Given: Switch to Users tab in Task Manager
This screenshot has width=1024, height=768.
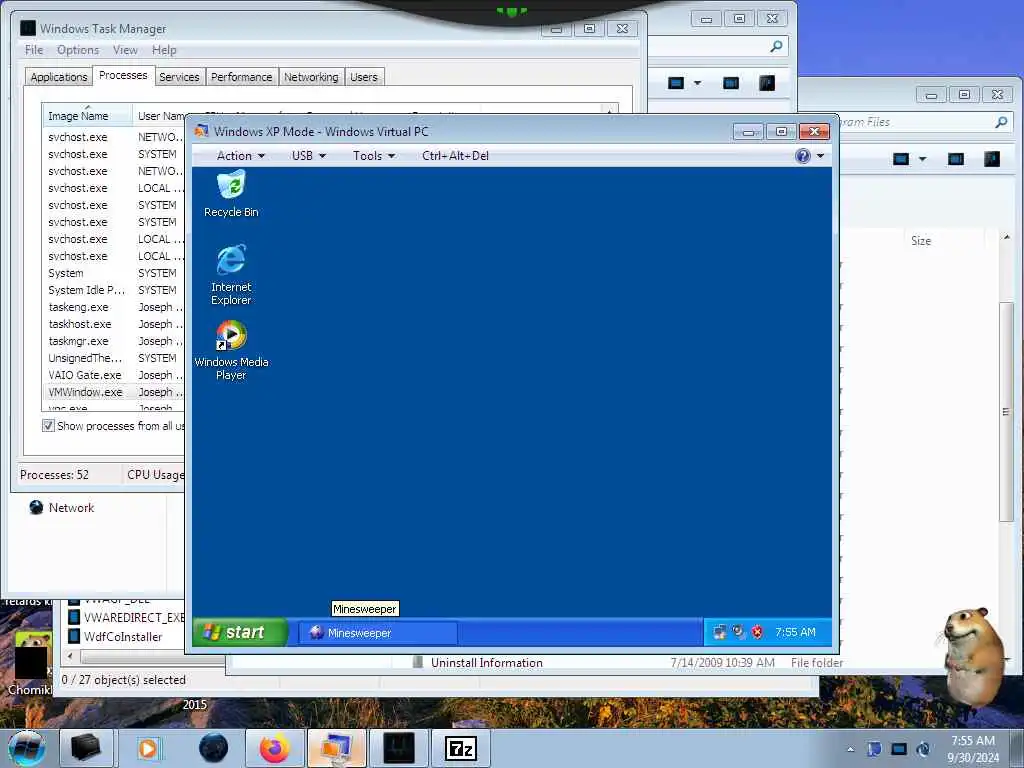Looking at the screenshot, I should 364,77.
